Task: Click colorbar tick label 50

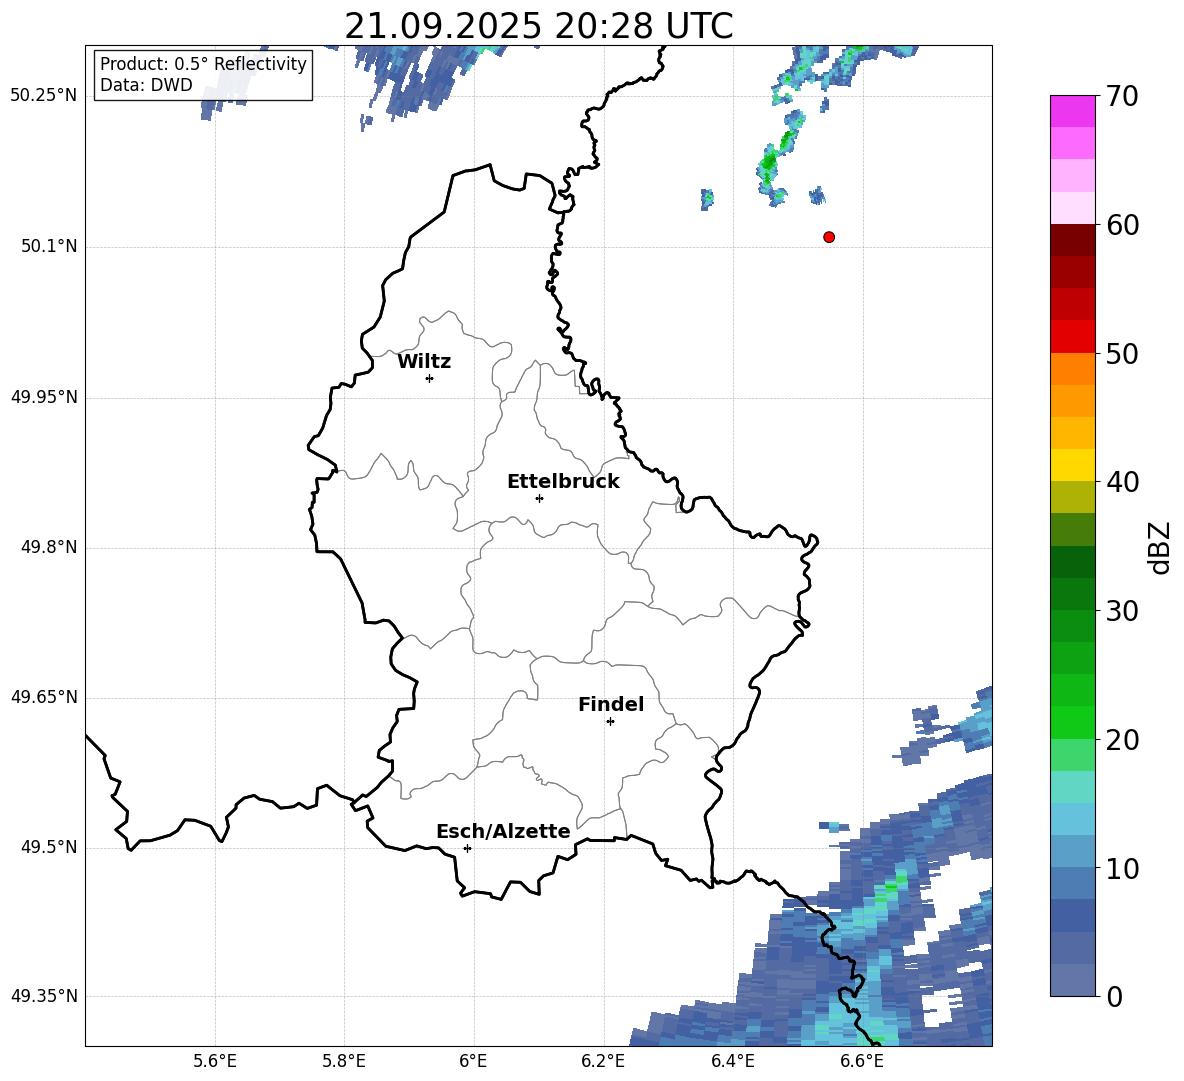Action: (1122, 353)
